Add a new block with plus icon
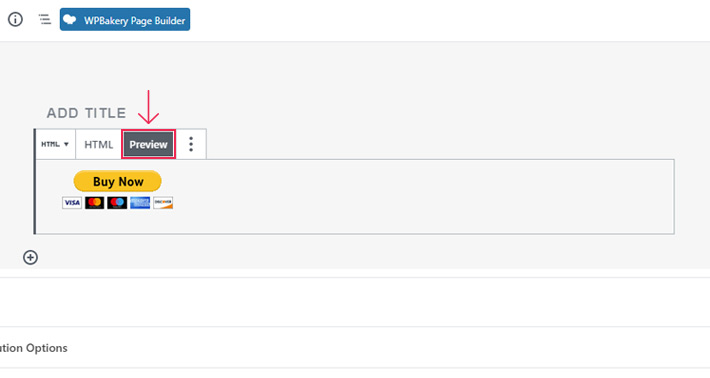Viewport: 710px width, 378px height. click(x=30, y=258)
